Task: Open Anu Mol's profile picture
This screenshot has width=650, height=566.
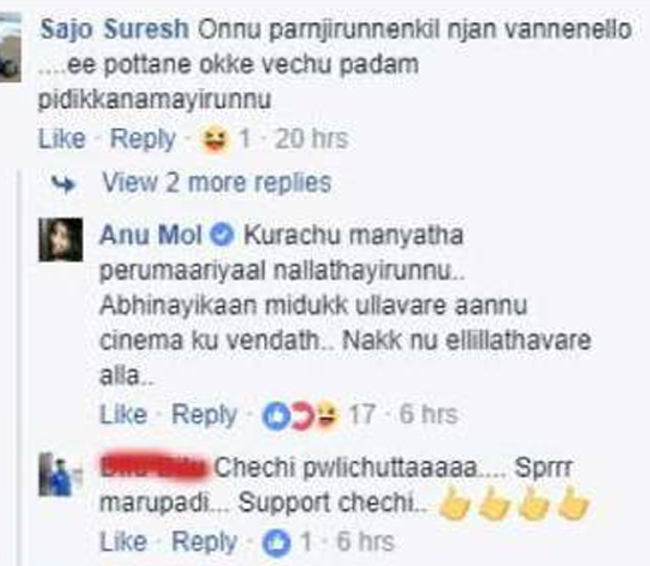Action: click(x=61, y=240)
